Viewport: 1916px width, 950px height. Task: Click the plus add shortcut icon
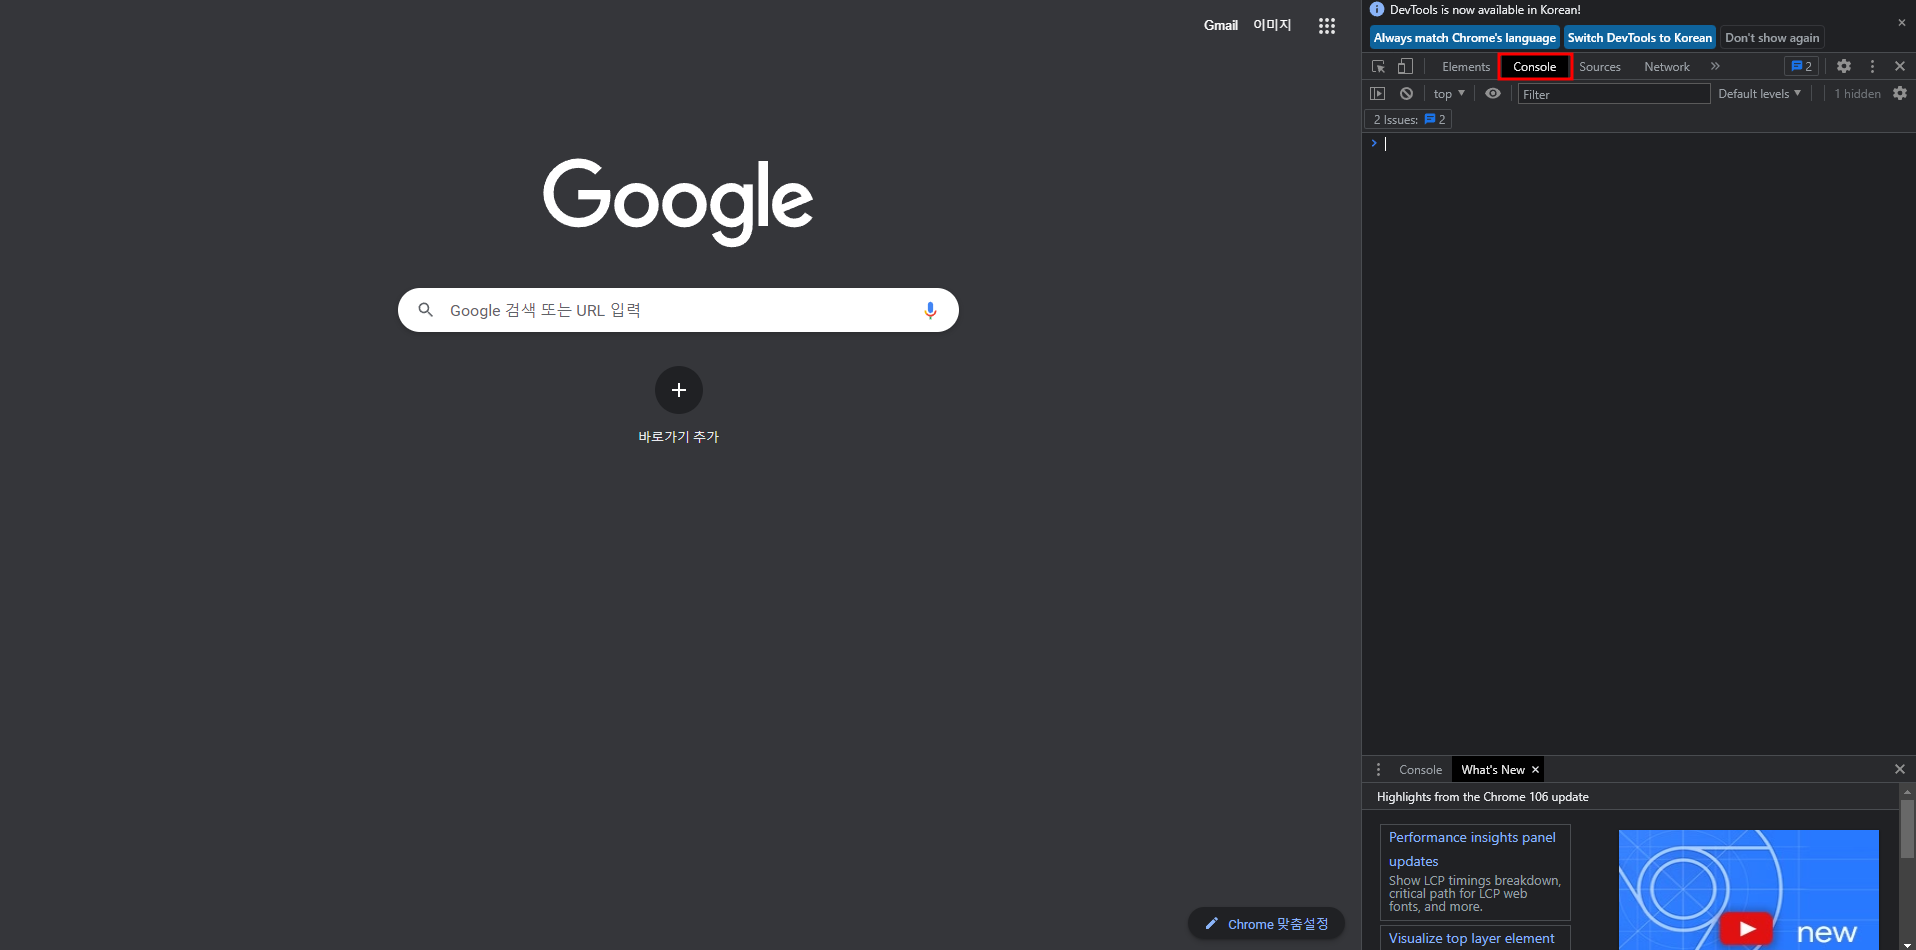click(x=678, y=390)
